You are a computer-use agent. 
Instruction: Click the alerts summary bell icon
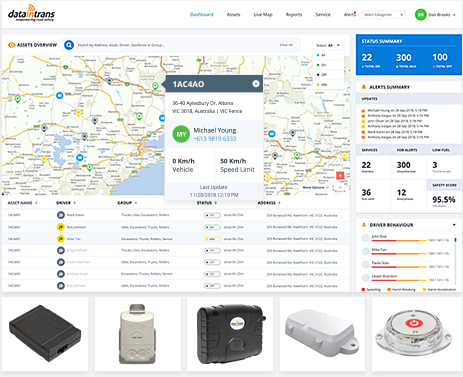[x=364, y=87]
